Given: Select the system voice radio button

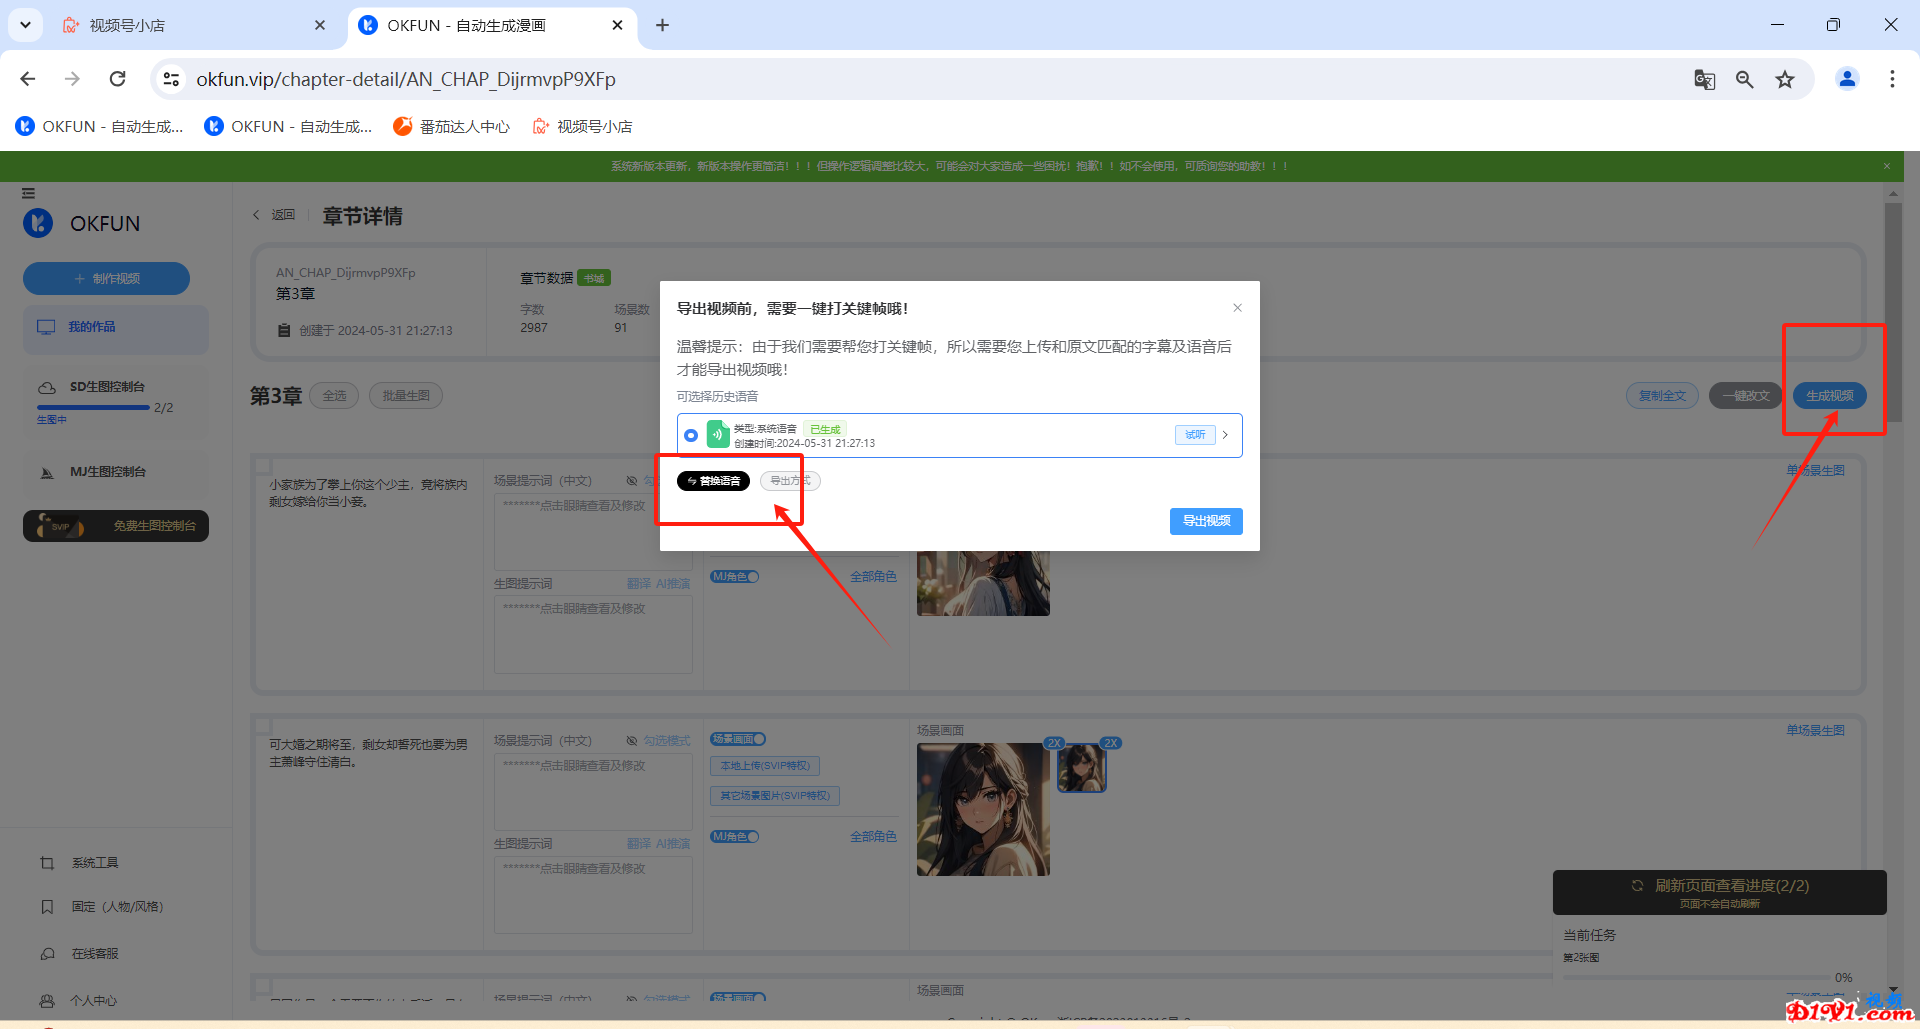Looking at the screenshot, I should click(691, 435).
